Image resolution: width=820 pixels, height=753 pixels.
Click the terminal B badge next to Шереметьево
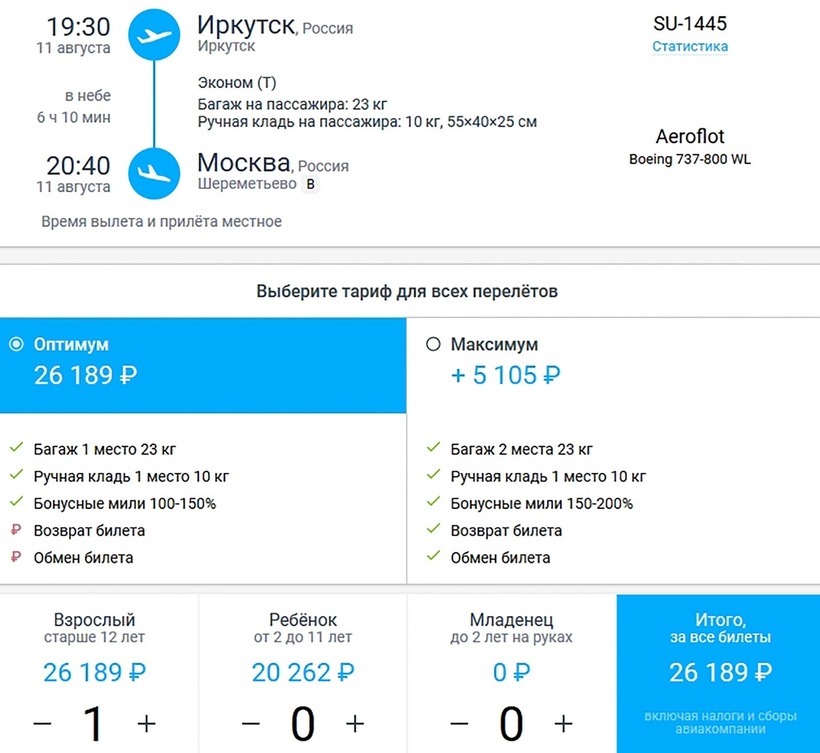pos(310,184)
